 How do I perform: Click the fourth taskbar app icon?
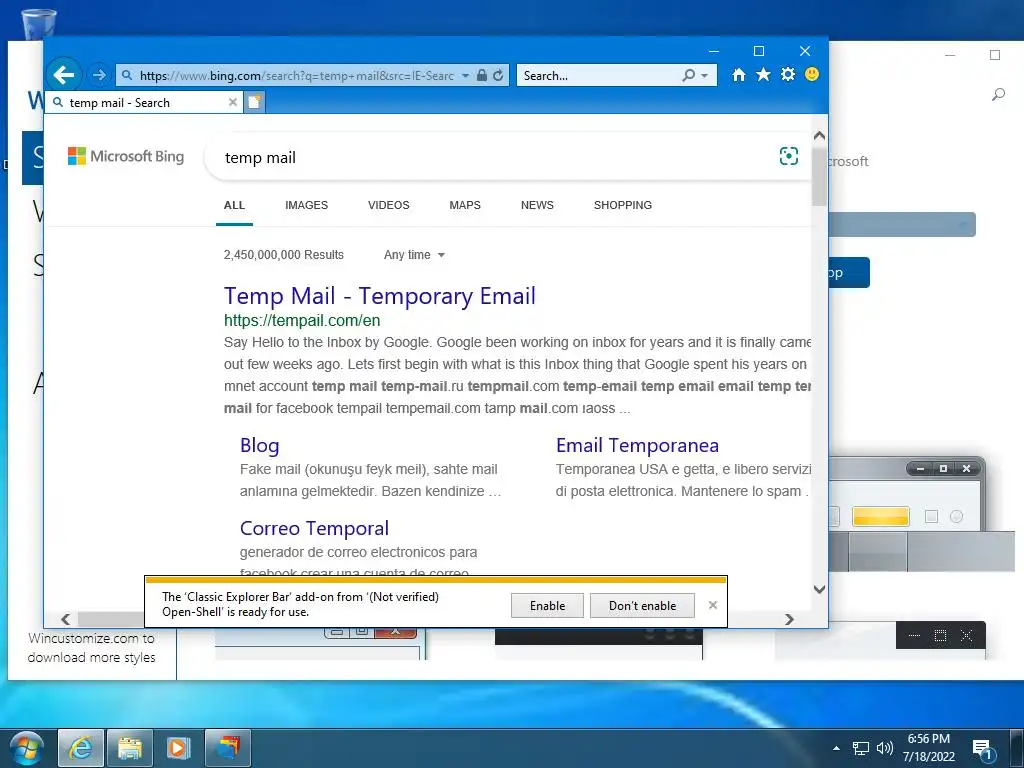228,748
